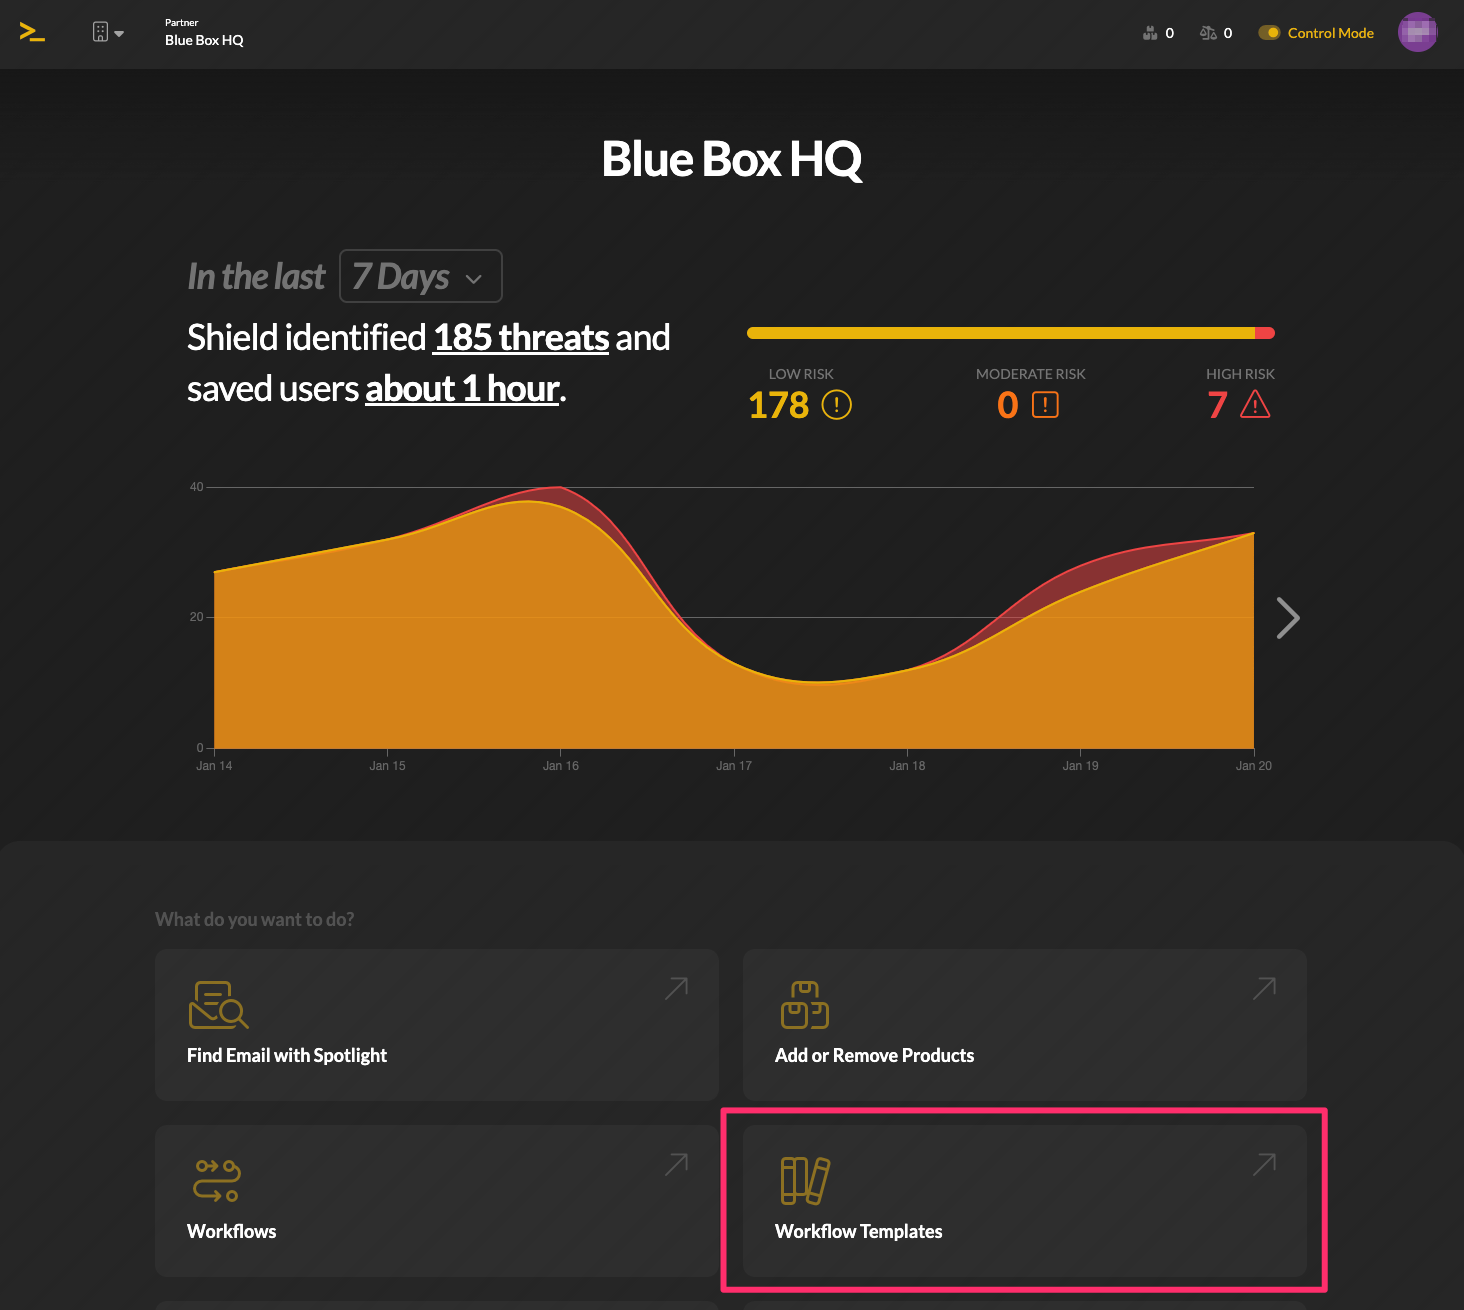Viewport: 1464px width, 1310px height.
Task: Open the Add or Remove Products card
Action: (x=1025, y=1025)
